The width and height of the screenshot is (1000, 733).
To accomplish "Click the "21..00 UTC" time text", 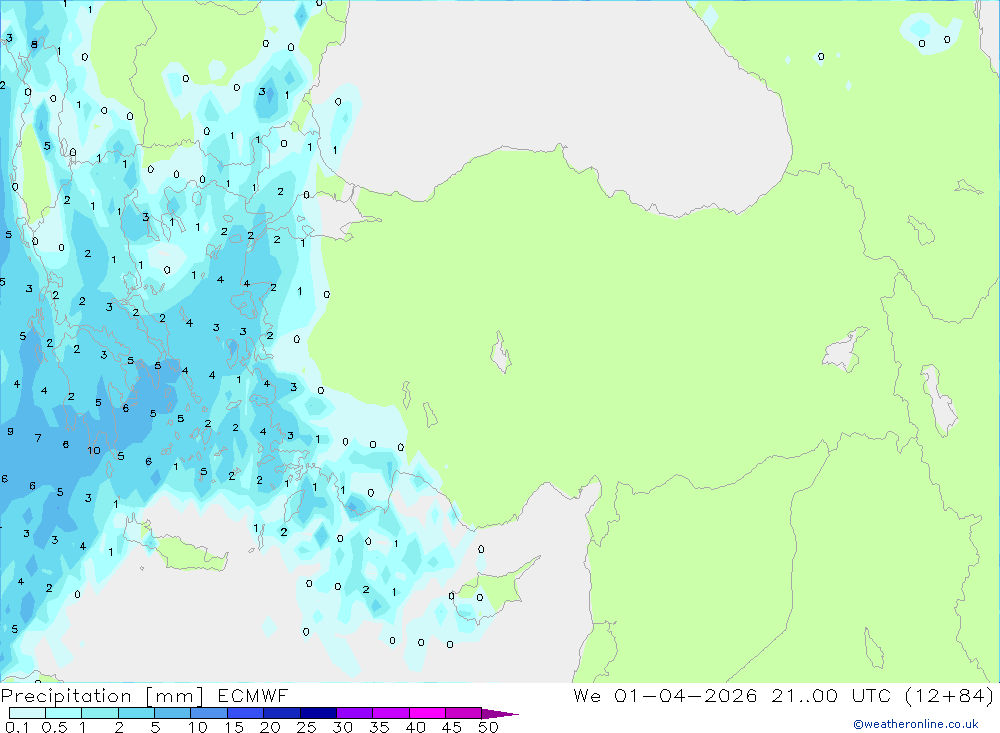I will pos(831,695).
